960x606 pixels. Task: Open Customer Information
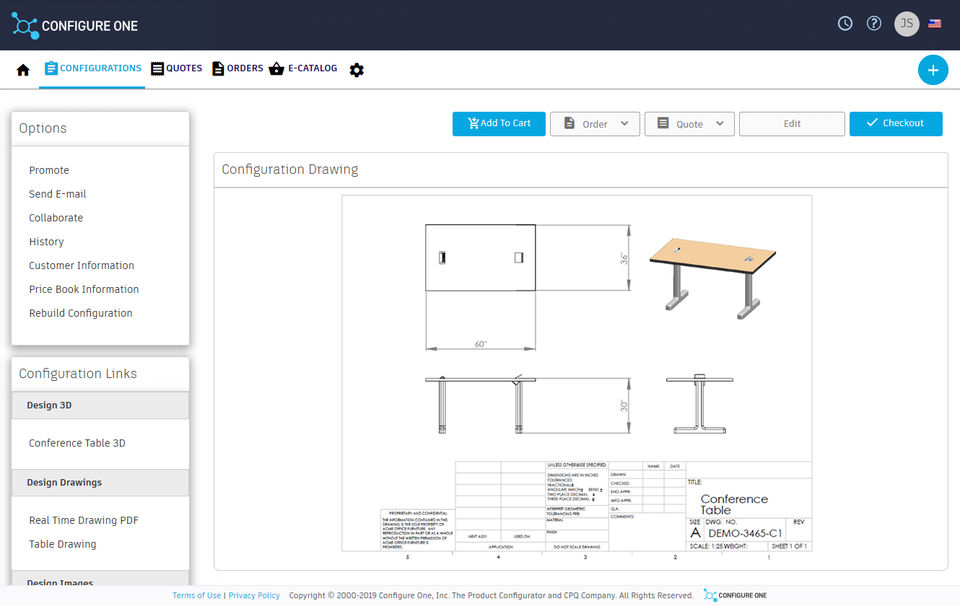(x=81, y=266)
